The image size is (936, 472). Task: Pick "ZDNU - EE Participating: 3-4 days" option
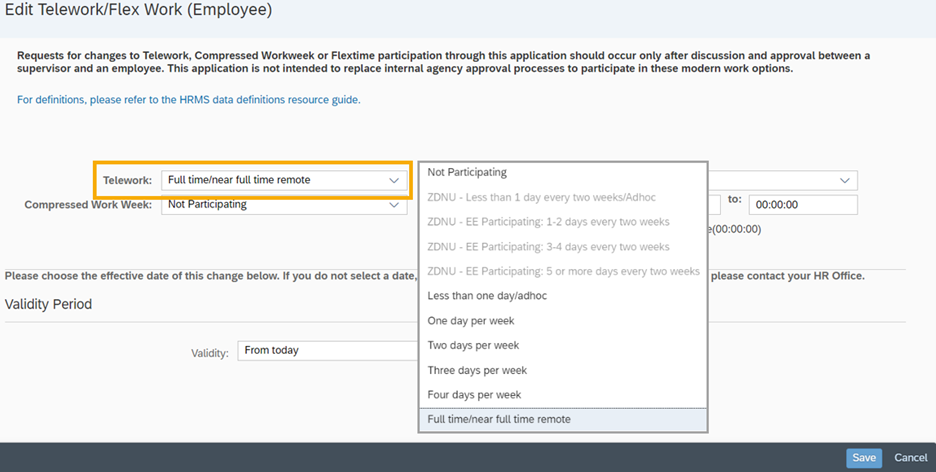(548, 247)
